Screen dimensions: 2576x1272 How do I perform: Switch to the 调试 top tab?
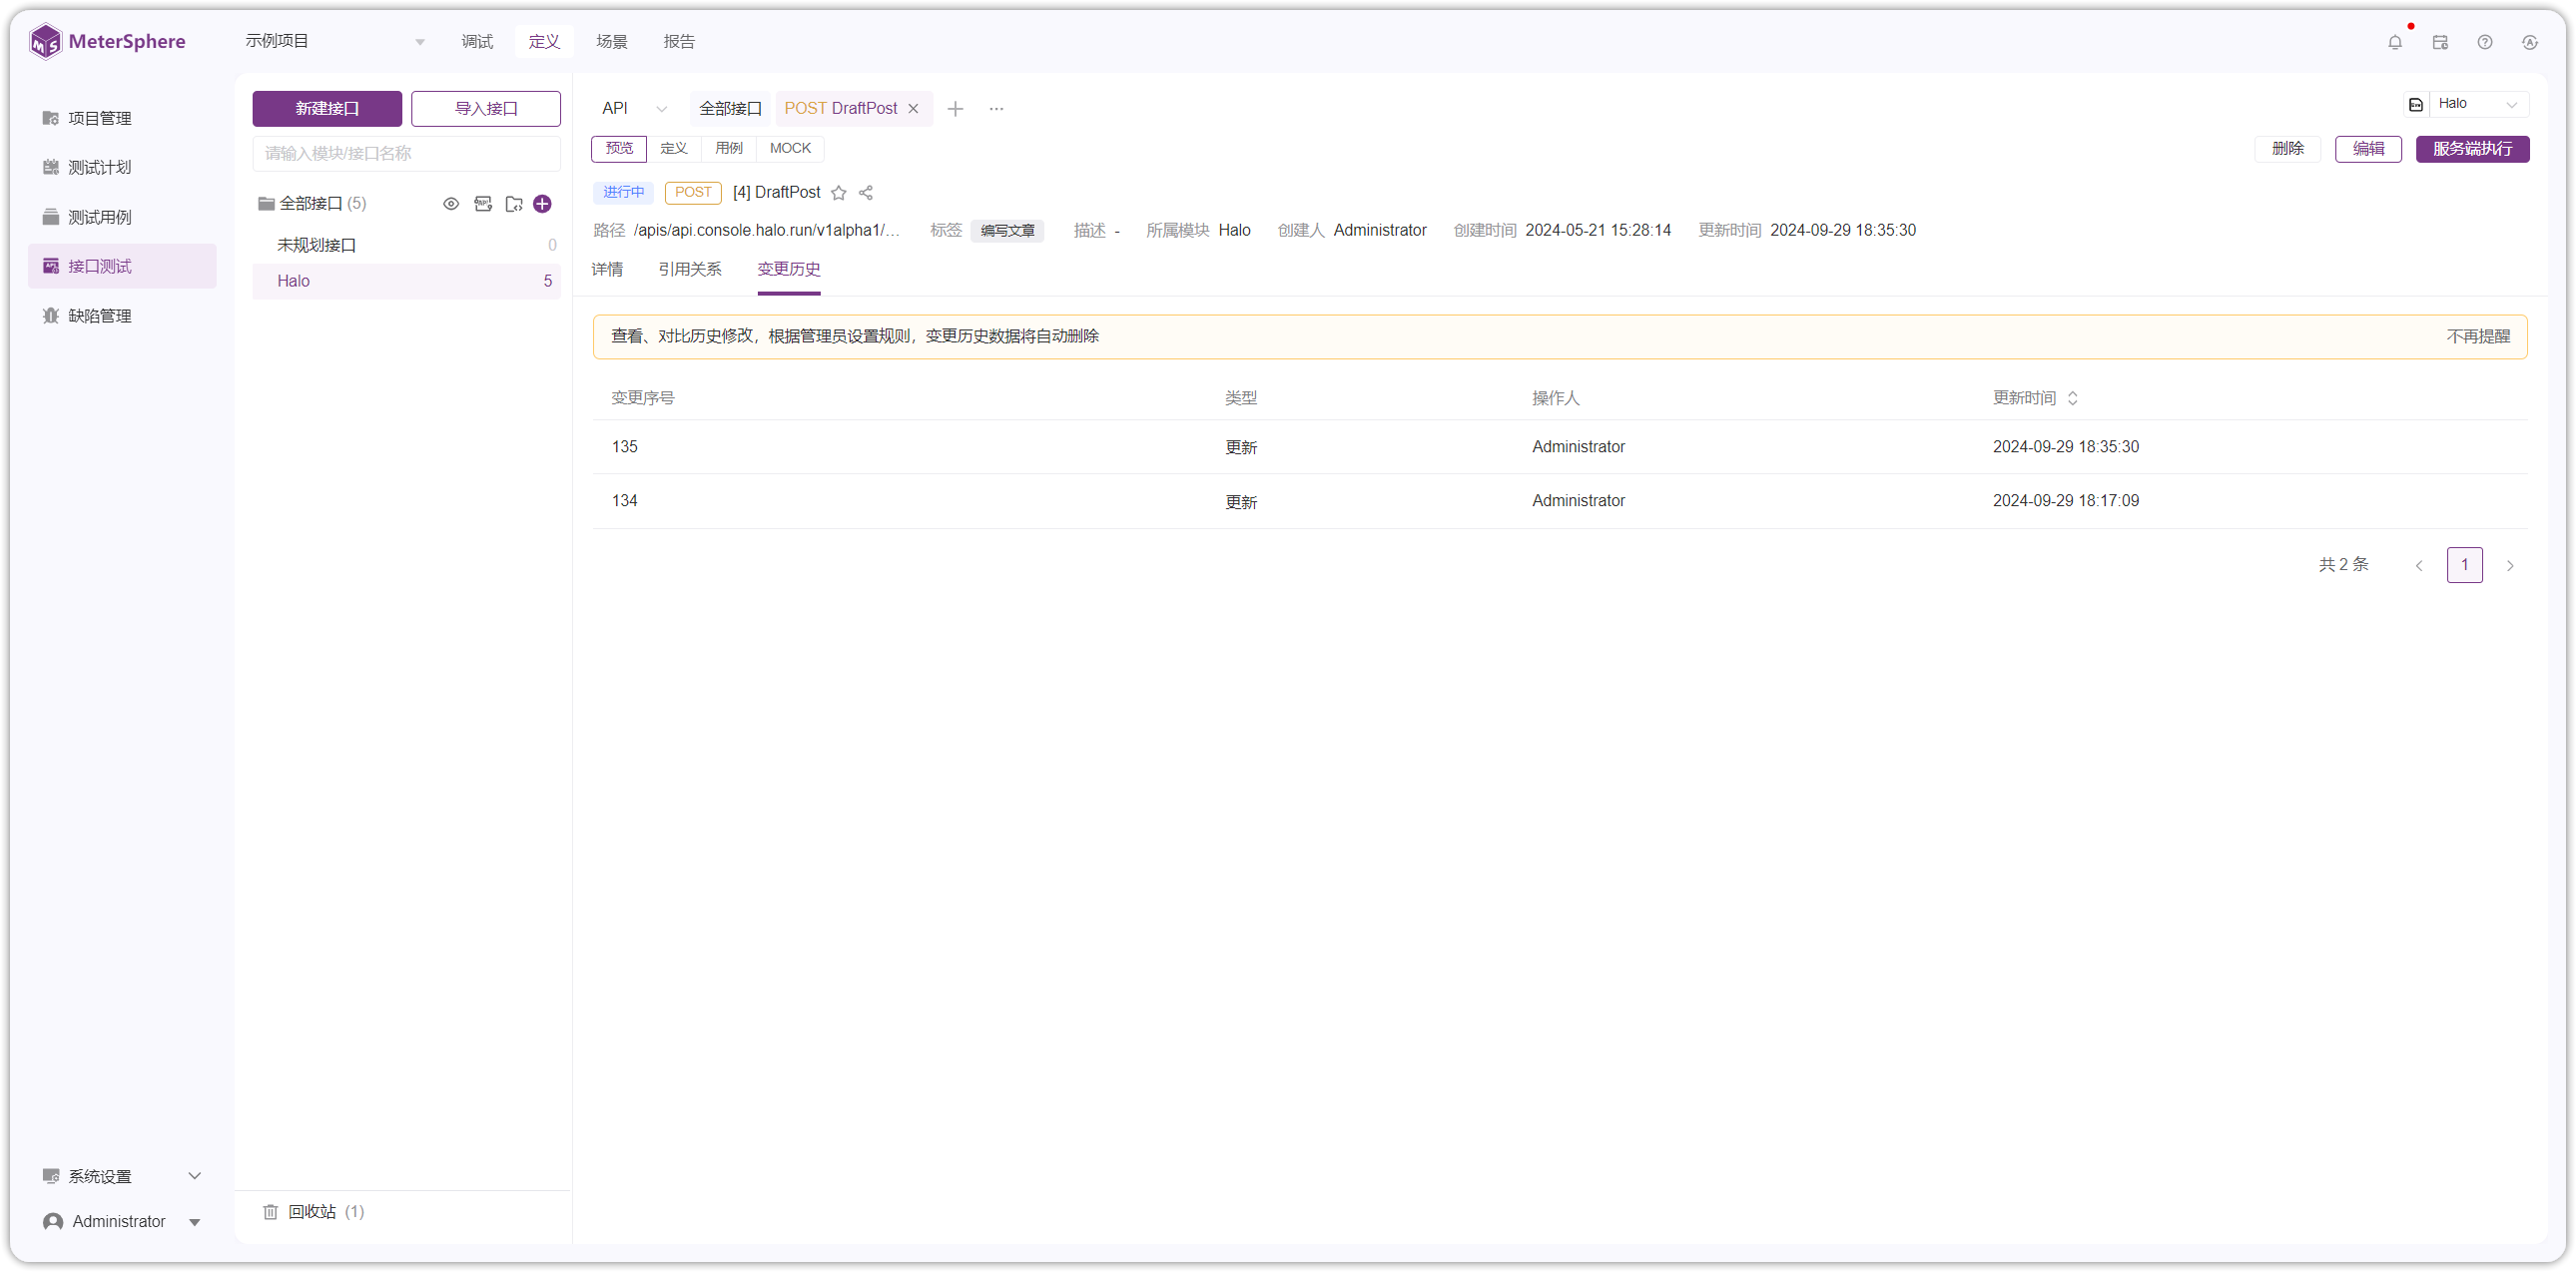pos(477,42)
